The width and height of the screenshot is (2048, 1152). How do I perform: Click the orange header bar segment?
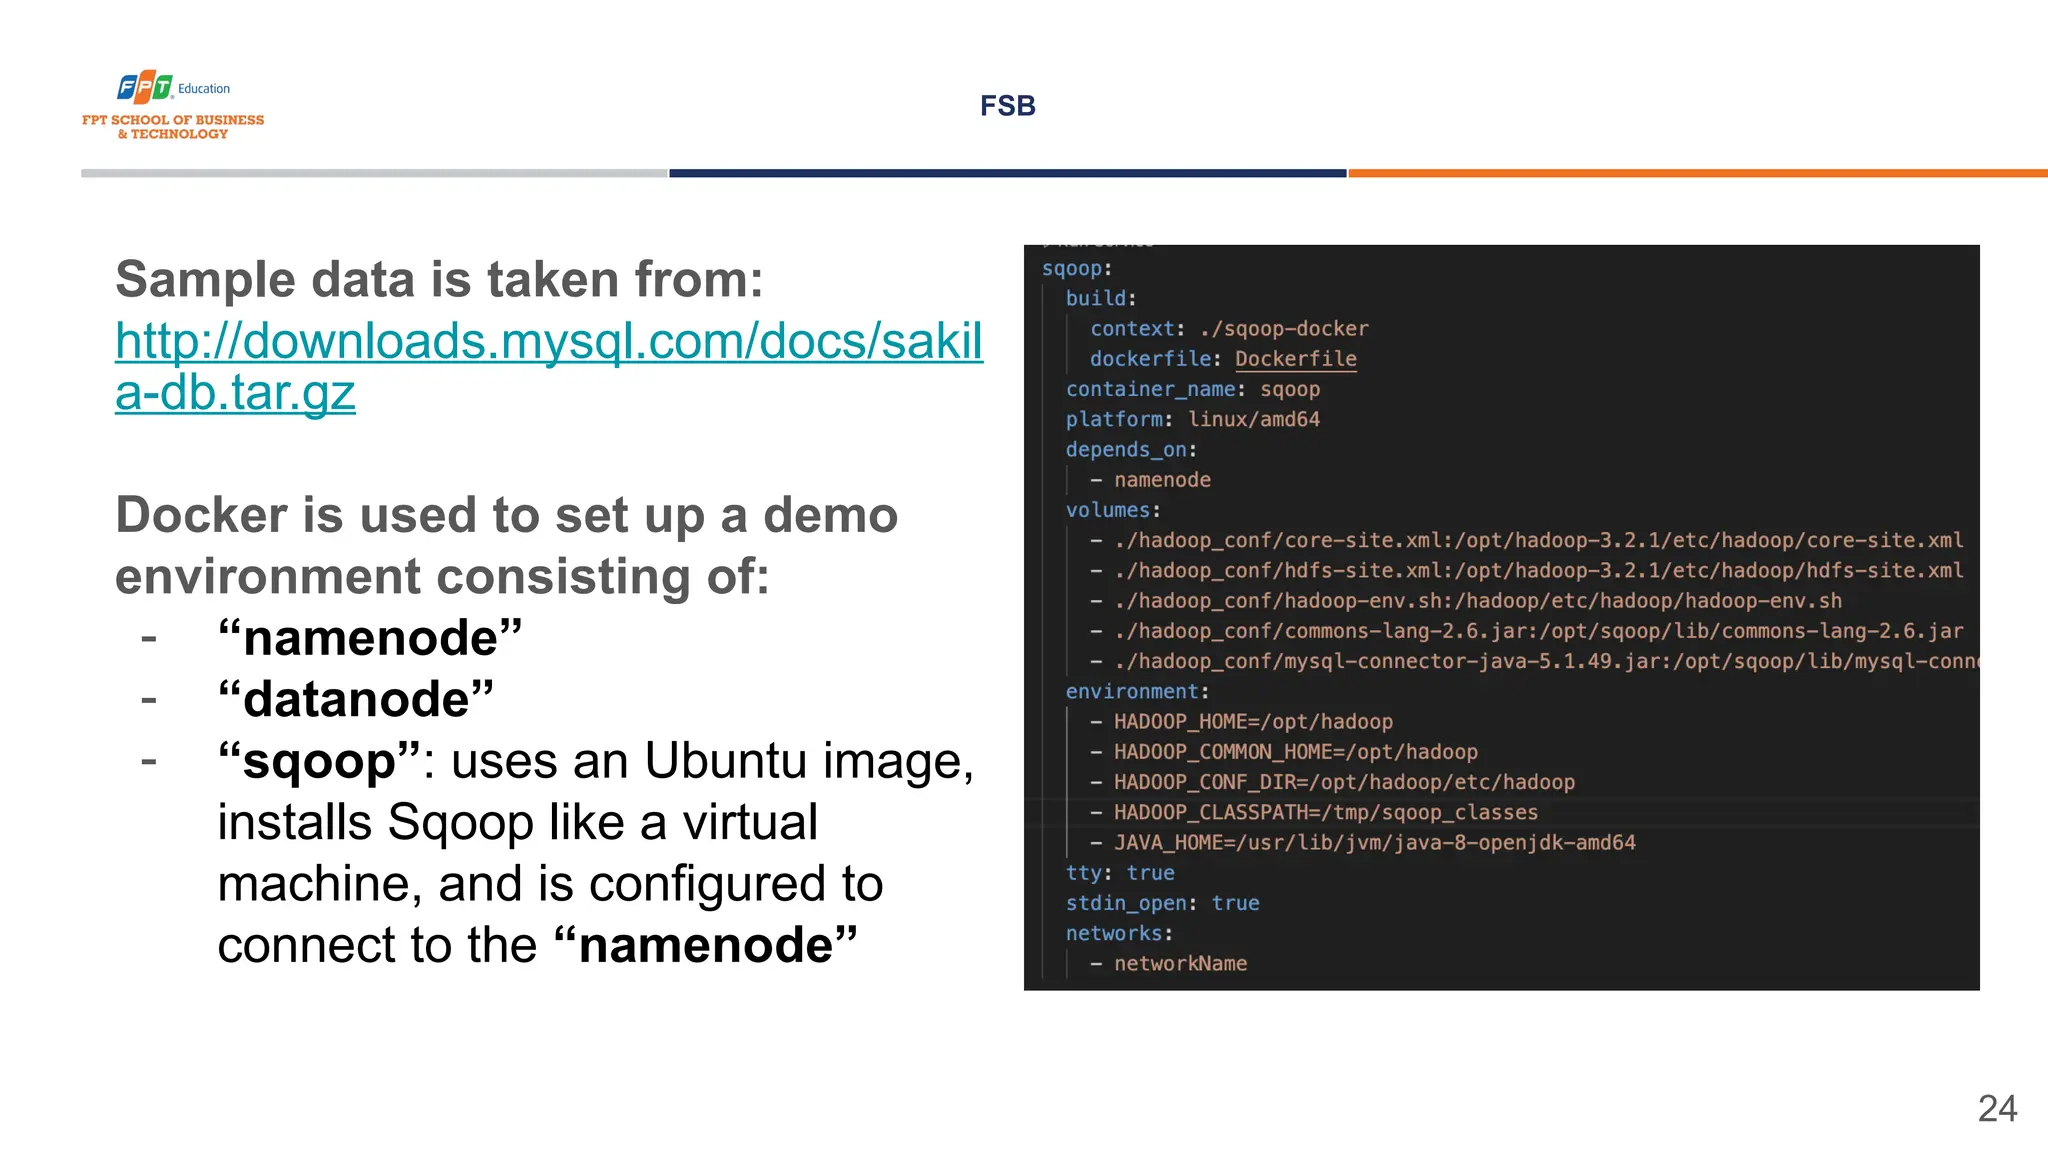tap(1696, 174)
